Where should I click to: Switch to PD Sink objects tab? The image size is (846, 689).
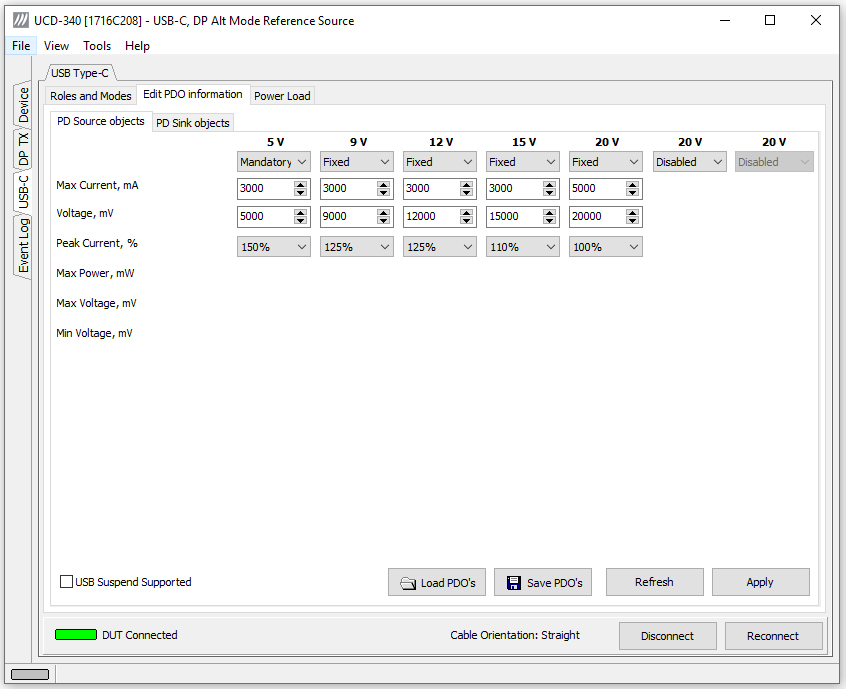pyautogui.click(x=193, y=123)
